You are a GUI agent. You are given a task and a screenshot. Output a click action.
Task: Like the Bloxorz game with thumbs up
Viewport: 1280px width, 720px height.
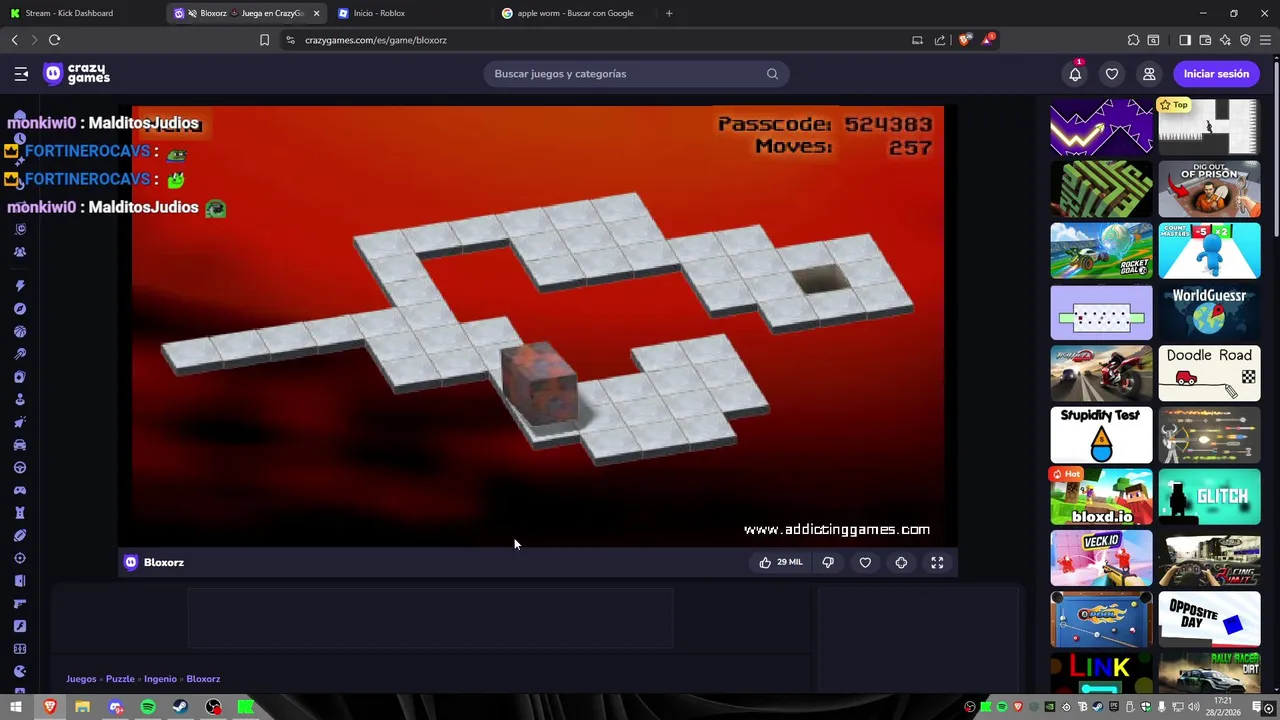(780, 563)
